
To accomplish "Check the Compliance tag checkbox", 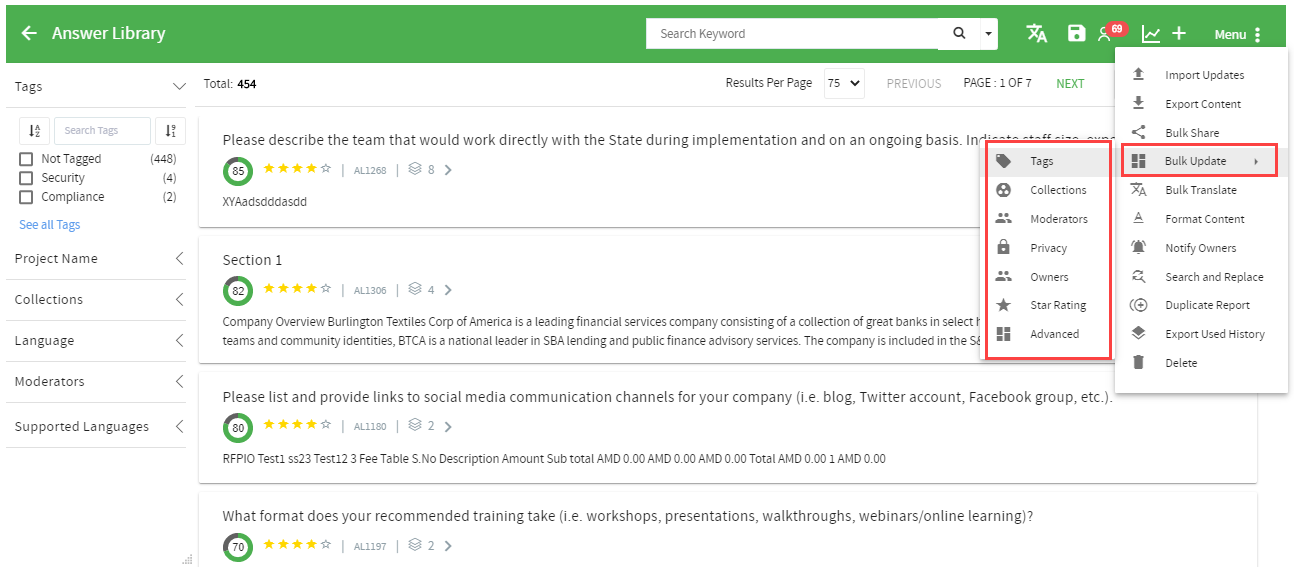I will [27, 197].
